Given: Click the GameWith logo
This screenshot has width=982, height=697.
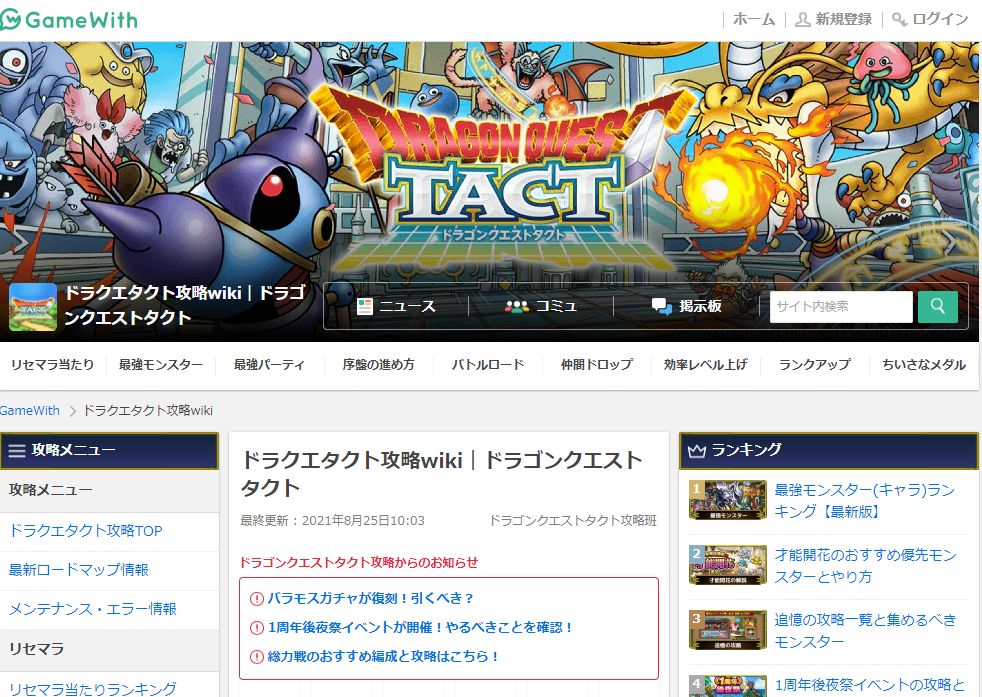Looking at the screenshot, I should click(x=69, y=19).
